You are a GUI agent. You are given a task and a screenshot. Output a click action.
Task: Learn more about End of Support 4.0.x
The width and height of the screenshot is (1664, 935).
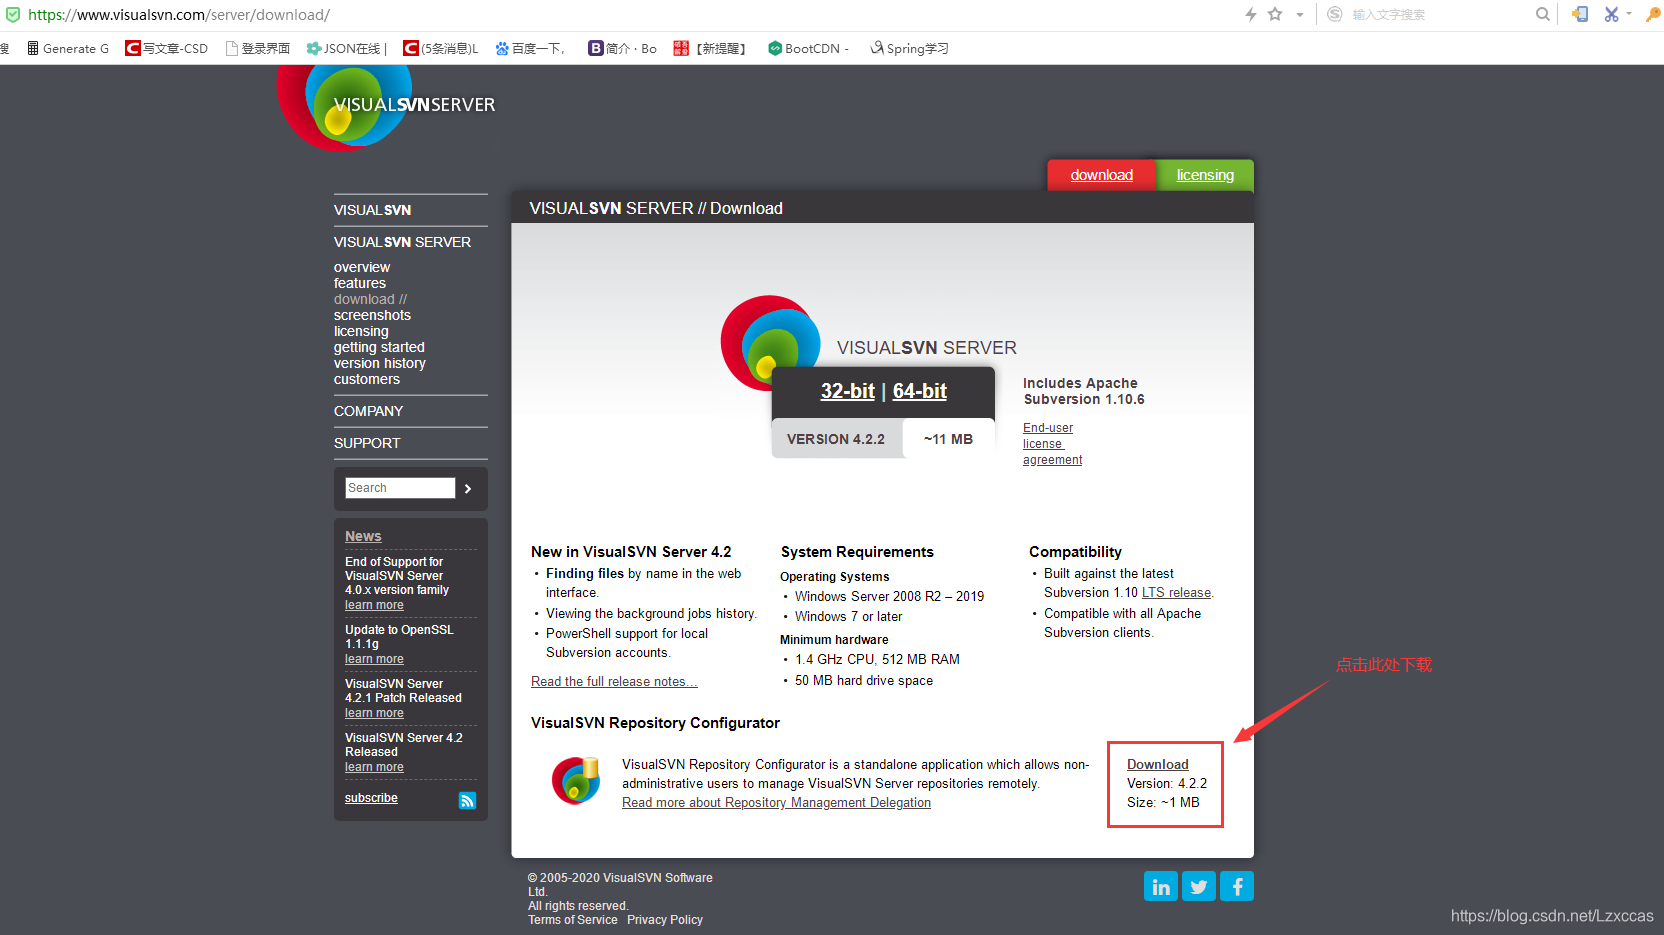pyautogui.click(x=374, y=605)
